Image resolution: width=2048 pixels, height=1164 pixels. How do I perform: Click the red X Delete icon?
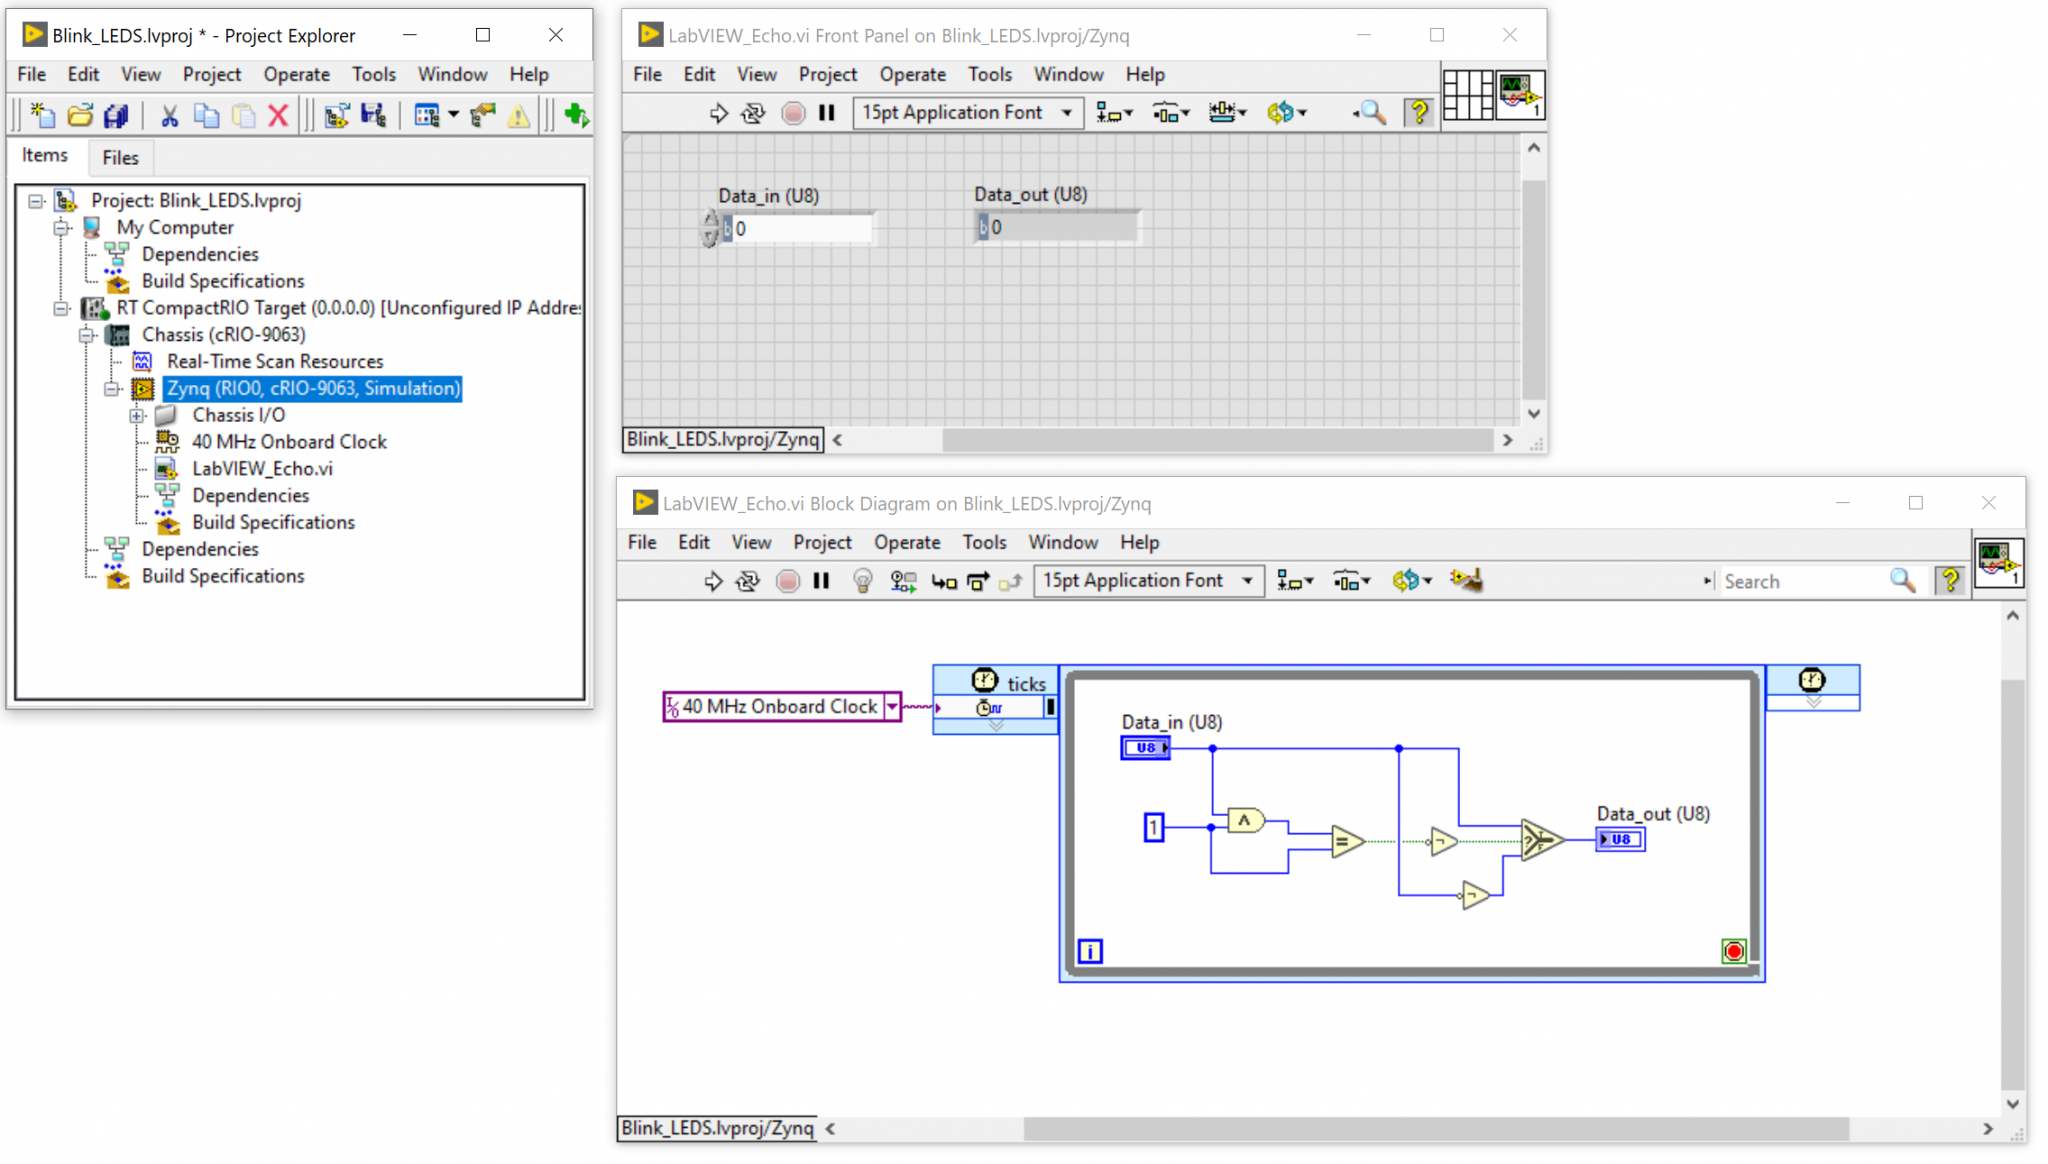pyautogui.click(x=279, y=116)
